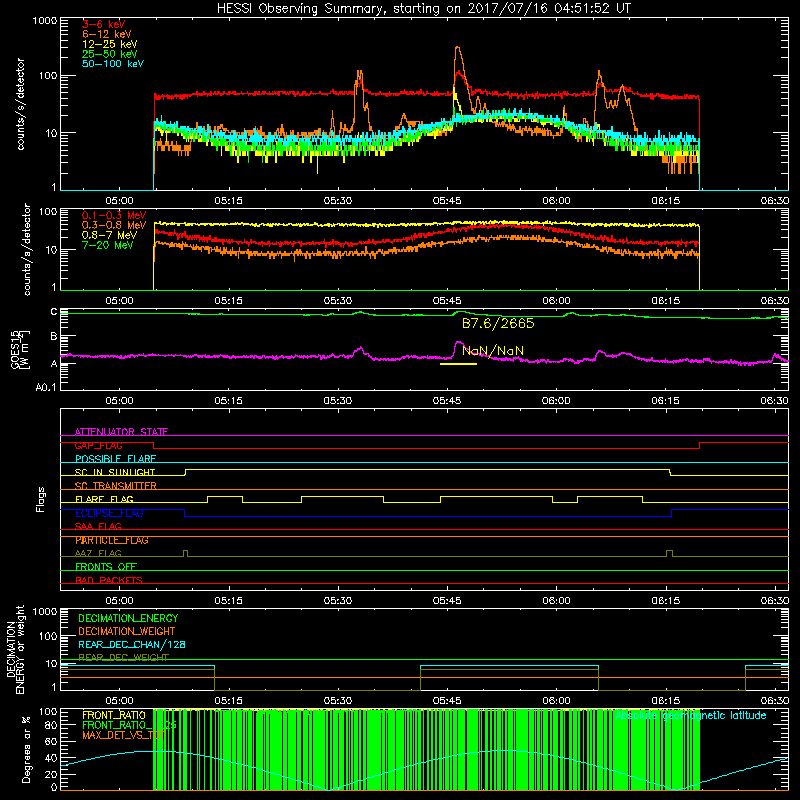800x800 pixels.
Task: Click the yellow FRONT_RATIO legend label
Action: click(x=114, y=715)
